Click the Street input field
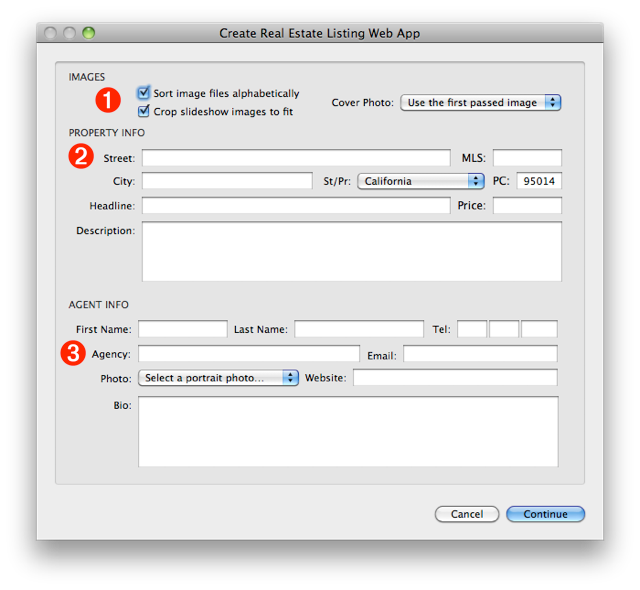 296,158
